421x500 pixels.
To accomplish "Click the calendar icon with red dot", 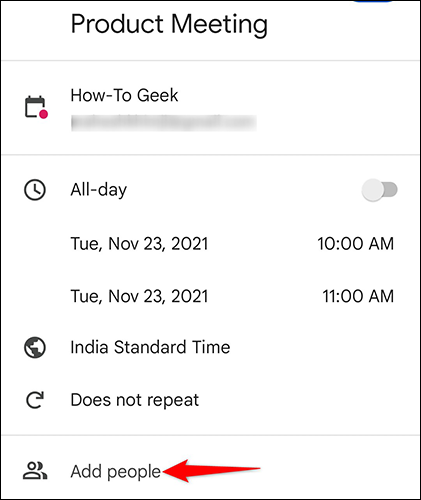I will click(x=36, y=107).
